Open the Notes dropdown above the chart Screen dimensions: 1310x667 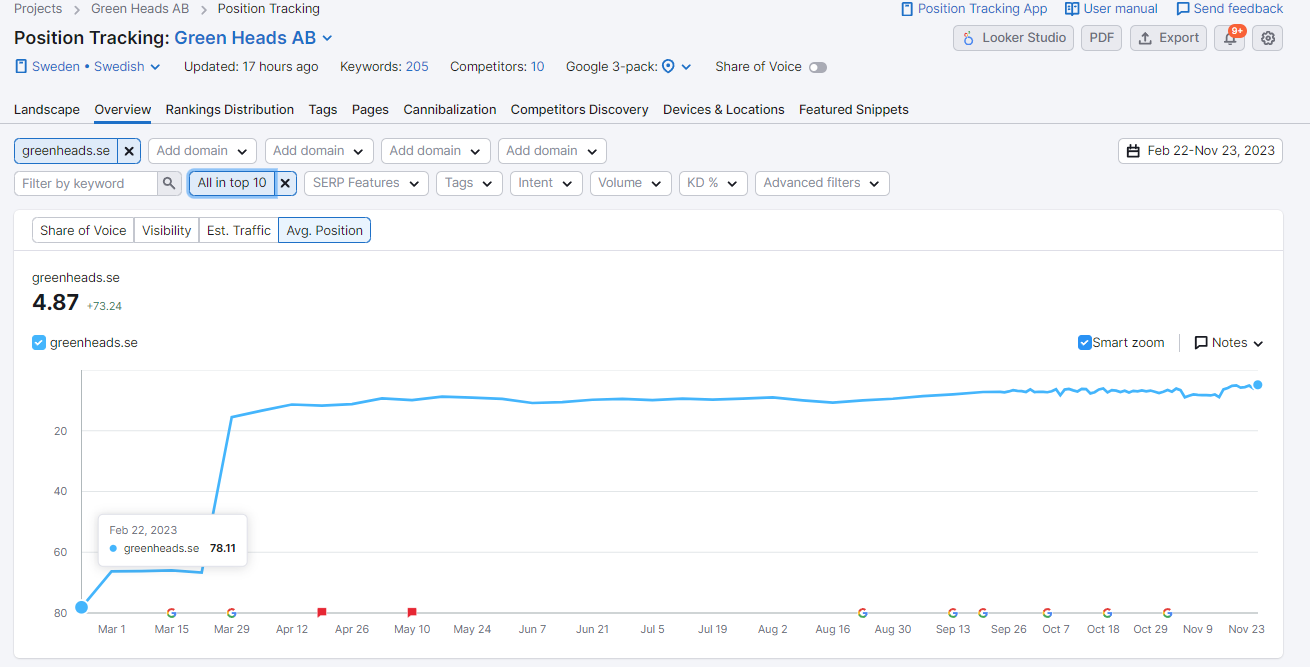pyautogui.click(x=1229, y=343)
